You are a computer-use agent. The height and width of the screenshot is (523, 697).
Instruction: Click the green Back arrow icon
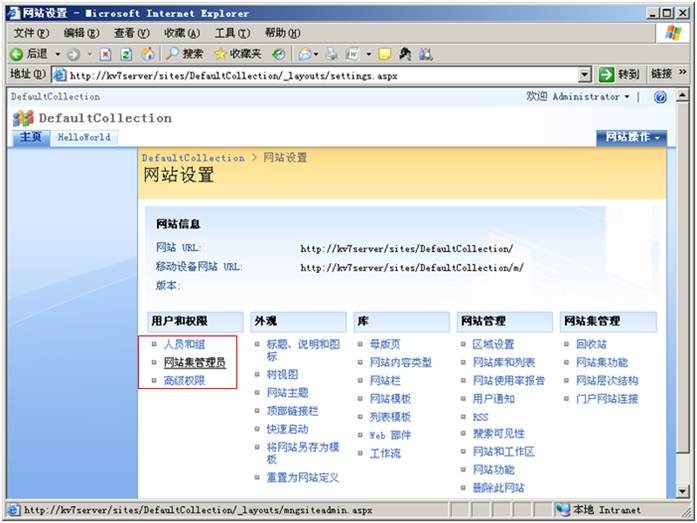point(16,54)
